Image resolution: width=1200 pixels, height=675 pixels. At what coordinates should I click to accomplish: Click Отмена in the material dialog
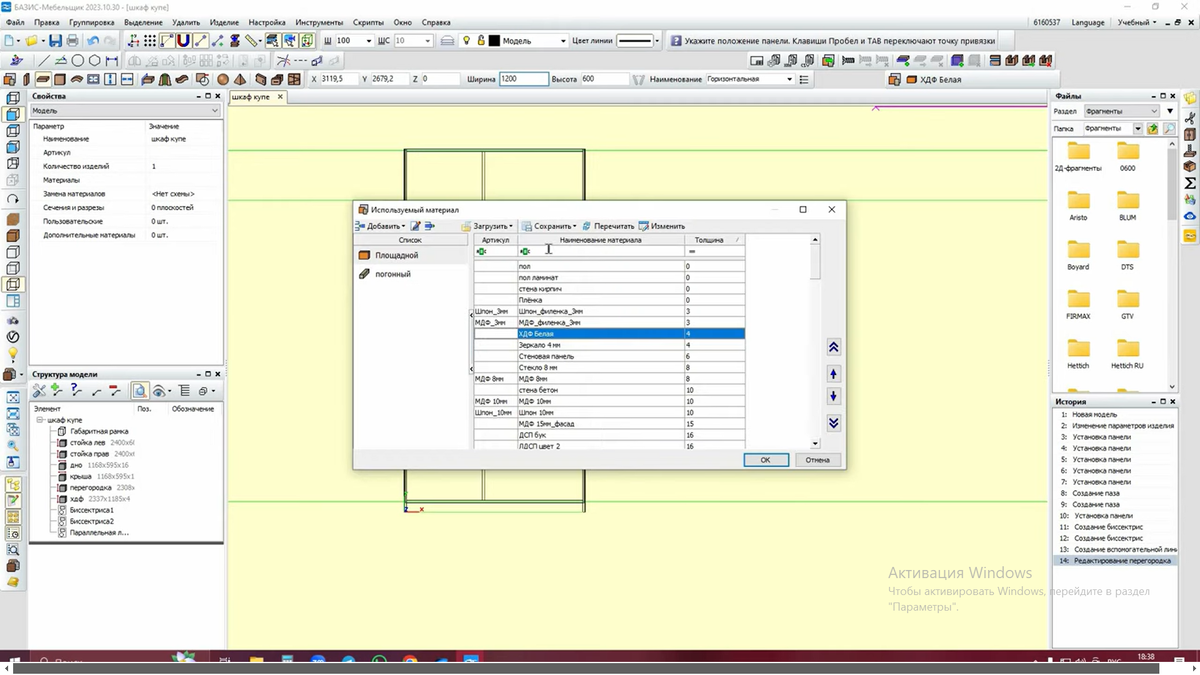tap(817, 460)
